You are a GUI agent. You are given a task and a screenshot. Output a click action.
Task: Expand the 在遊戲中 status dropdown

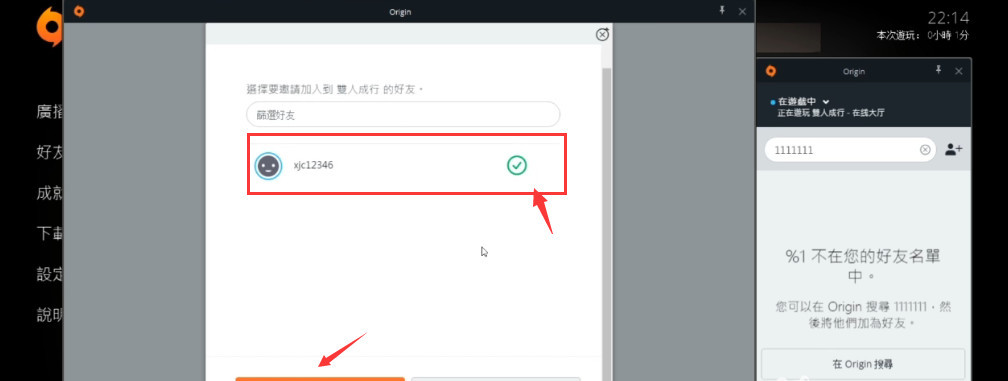pos(826,102)
